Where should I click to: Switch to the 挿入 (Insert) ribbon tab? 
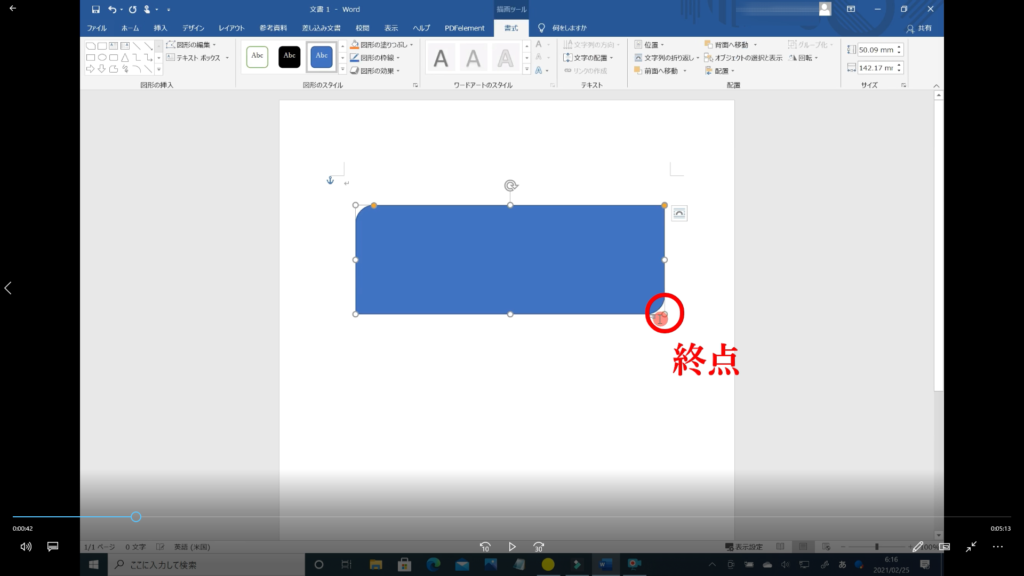160,28
